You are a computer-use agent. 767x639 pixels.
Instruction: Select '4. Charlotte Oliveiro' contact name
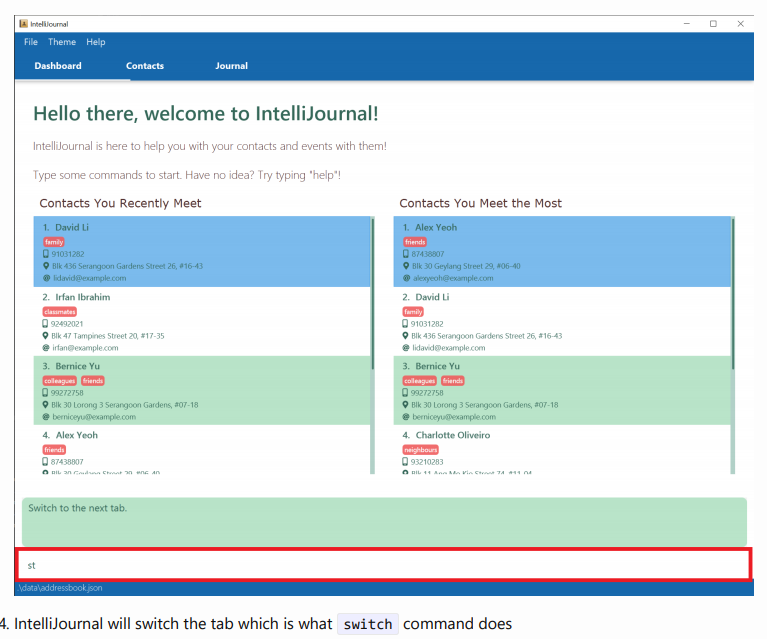(446, 435)
